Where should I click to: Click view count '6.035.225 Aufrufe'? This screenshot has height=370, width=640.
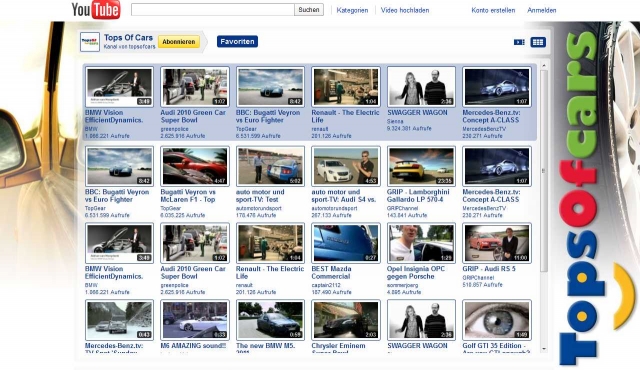point(183,215)
